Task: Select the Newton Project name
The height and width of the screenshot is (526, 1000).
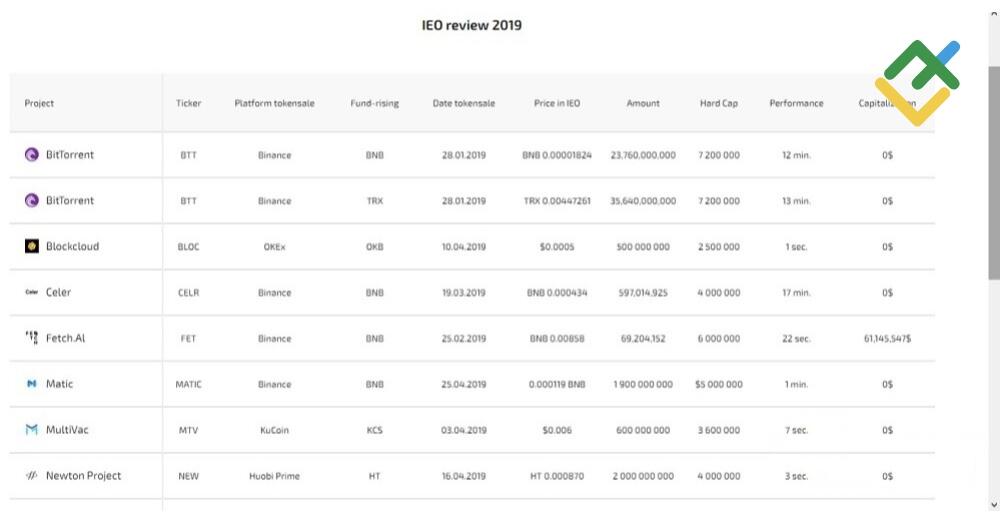Action: coord(83,476)
